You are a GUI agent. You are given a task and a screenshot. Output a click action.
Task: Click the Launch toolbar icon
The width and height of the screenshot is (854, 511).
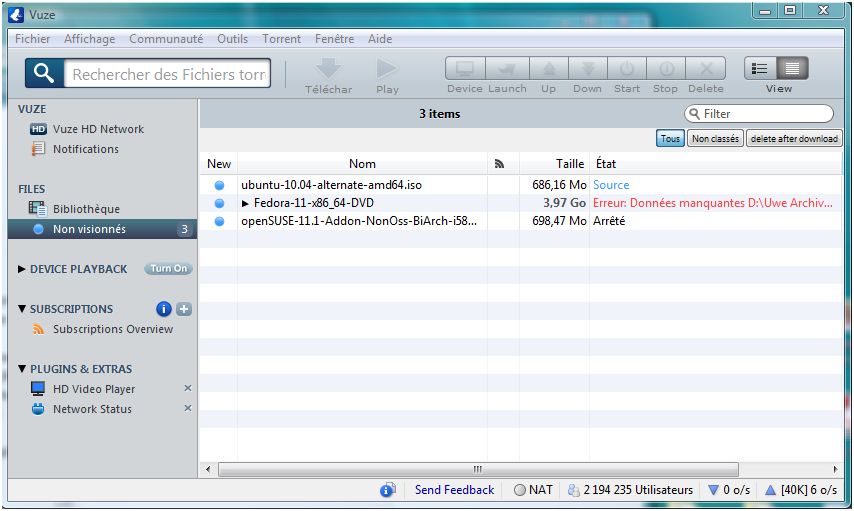[x=506, y=69]
